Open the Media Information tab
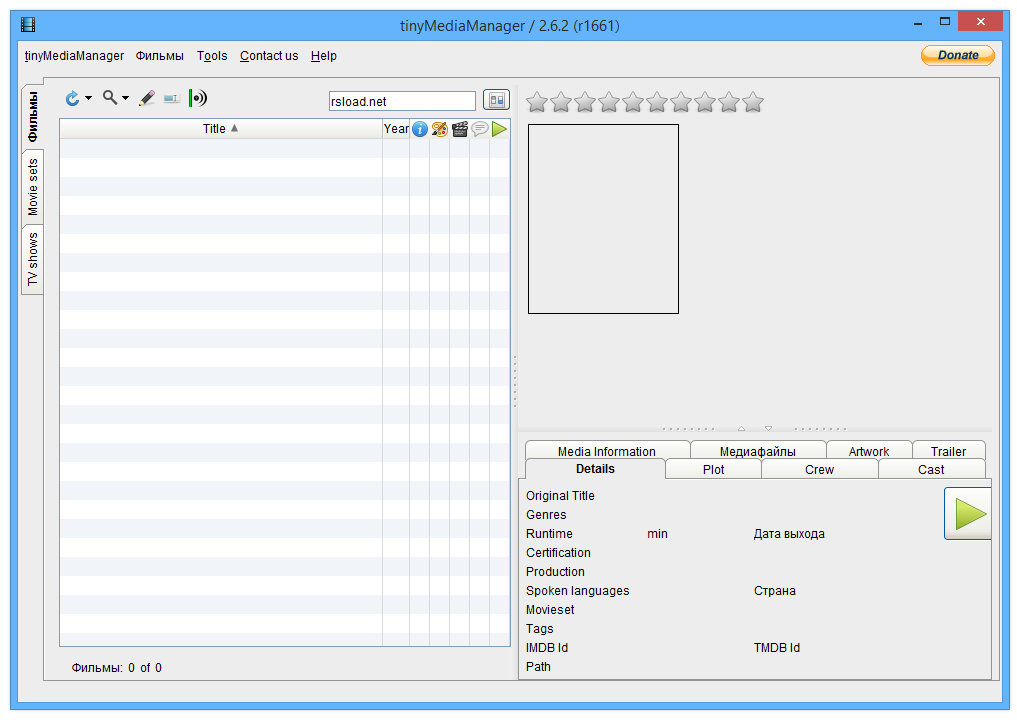This screenshot has height=723, width=1017. click(x=607, y=451)
